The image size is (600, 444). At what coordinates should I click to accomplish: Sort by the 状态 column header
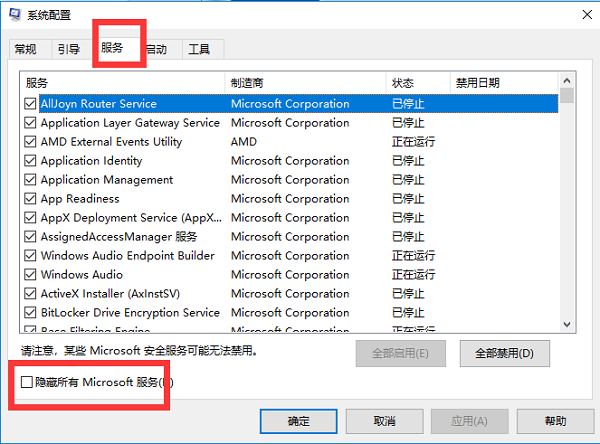pyautogui.click(x=418, y=83)
